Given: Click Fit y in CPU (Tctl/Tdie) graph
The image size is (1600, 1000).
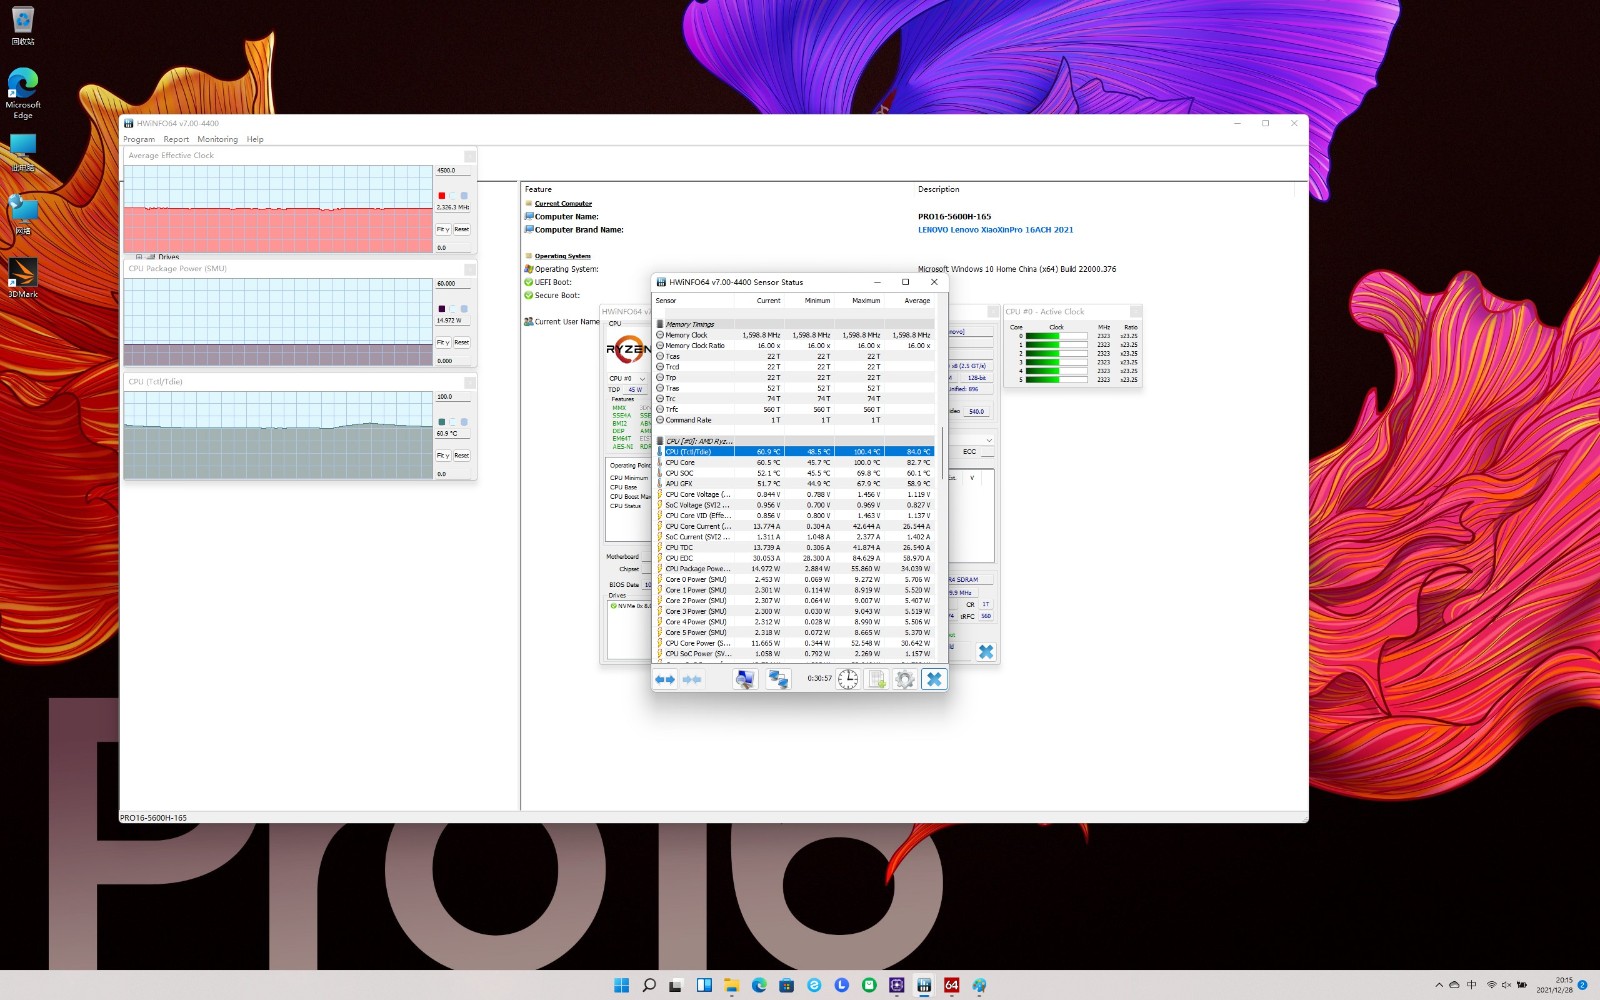Looking at the screenshot, I should (443, 455).
